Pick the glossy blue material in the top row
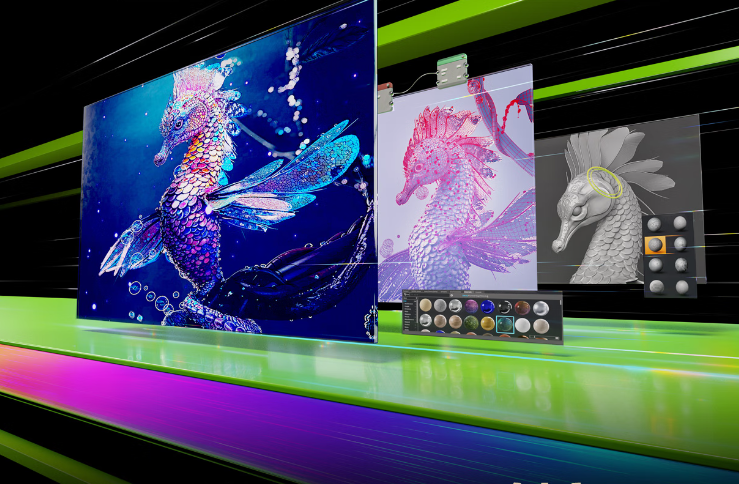 coord(488,307)
